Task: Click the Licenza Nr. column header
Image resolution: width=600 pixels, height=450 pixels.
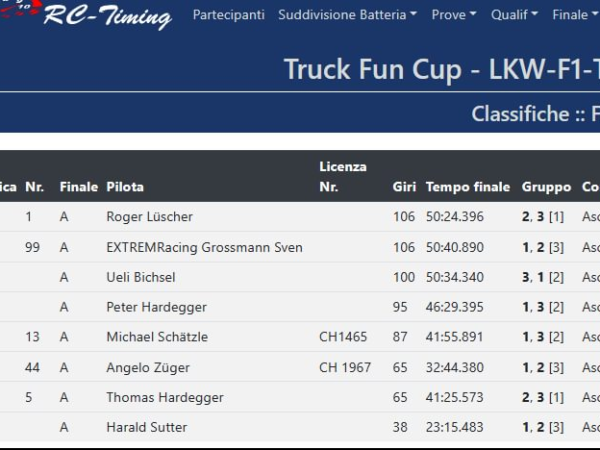Action: pos(343,176)
